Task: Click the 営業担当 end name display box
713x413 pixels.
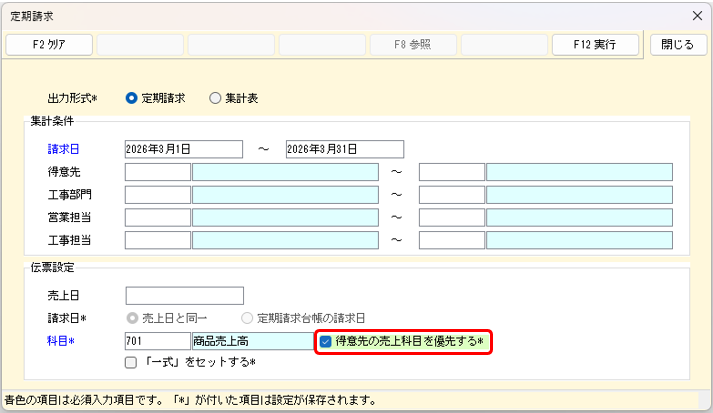Action: (x=579, y=217)
